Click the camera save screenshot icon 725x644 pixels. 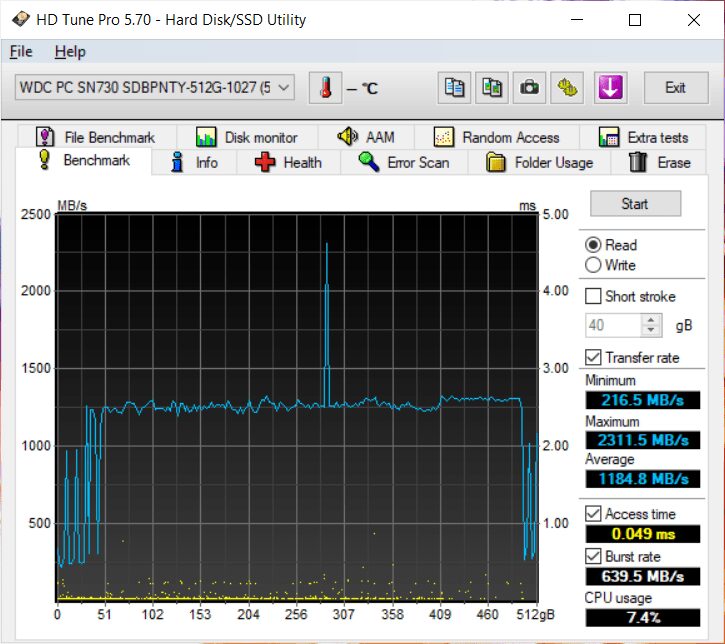[529, 88]
